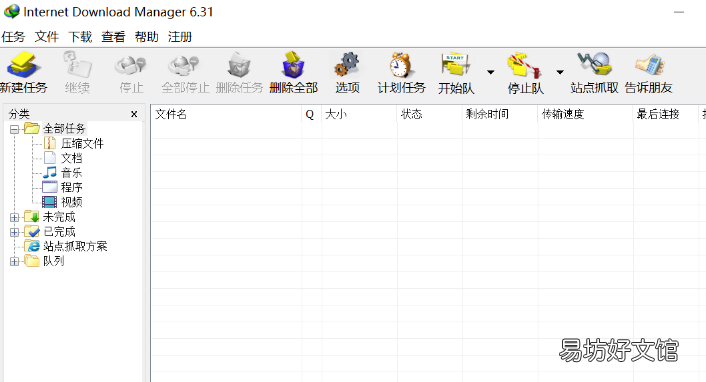
Task: Close the 分类 sidebar panel
Action: click(134, 114)
